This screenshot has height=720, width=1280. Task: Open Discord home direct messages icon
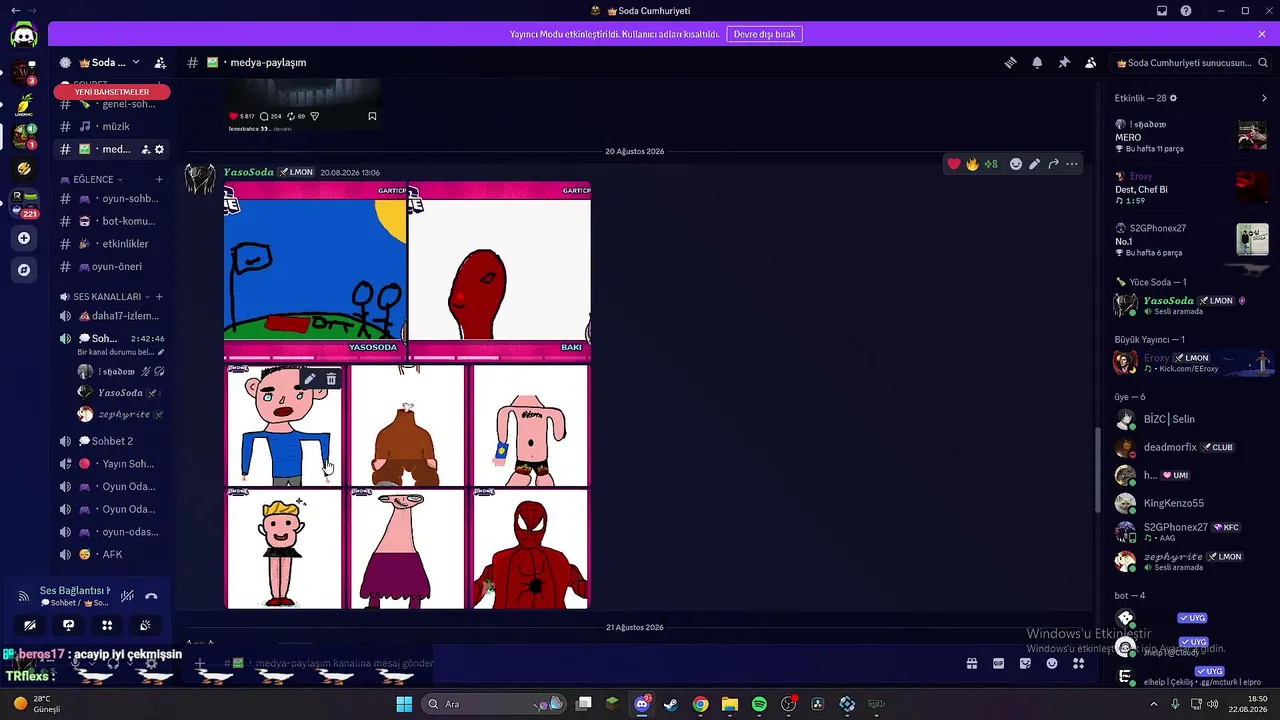[x=24, y=36]
